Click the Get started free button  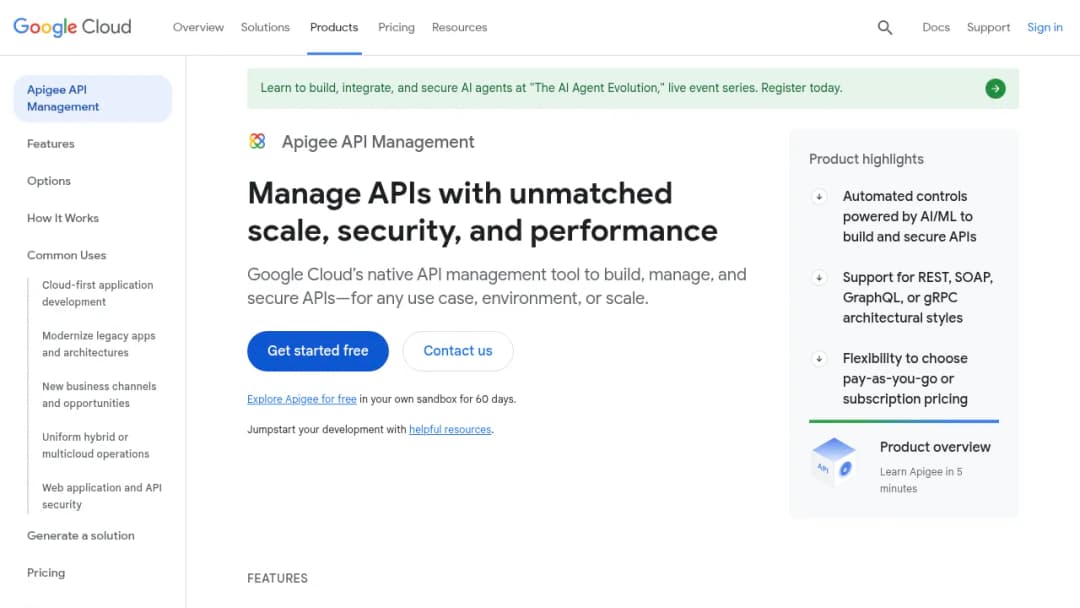point(318,351)
